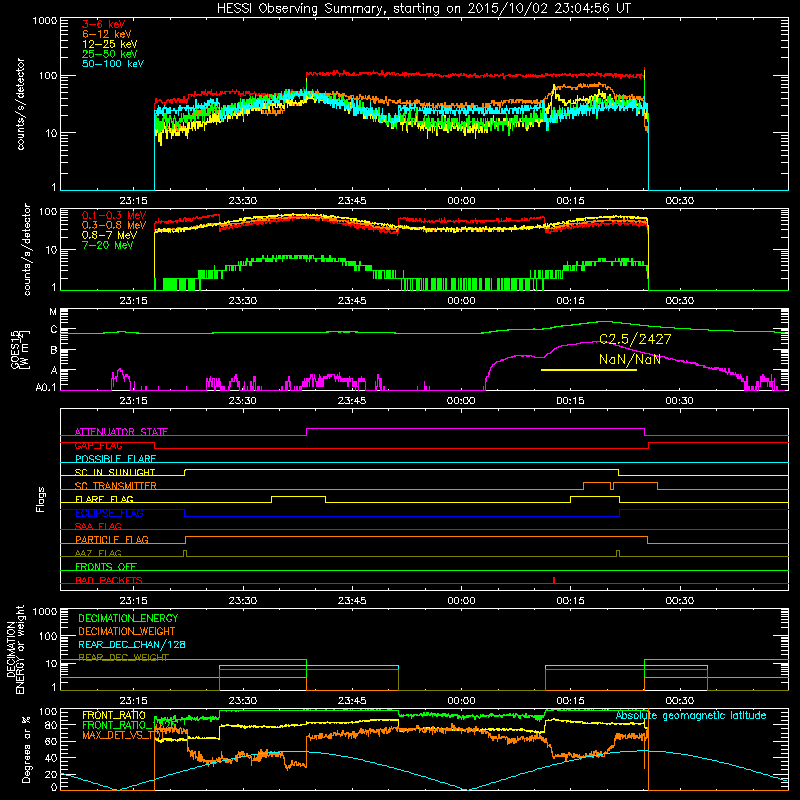Click the REAR_DEC_WEIGHT legend label
Image resolution: width=800 pixels, height=800 pixels.
[x=123, y=658]
